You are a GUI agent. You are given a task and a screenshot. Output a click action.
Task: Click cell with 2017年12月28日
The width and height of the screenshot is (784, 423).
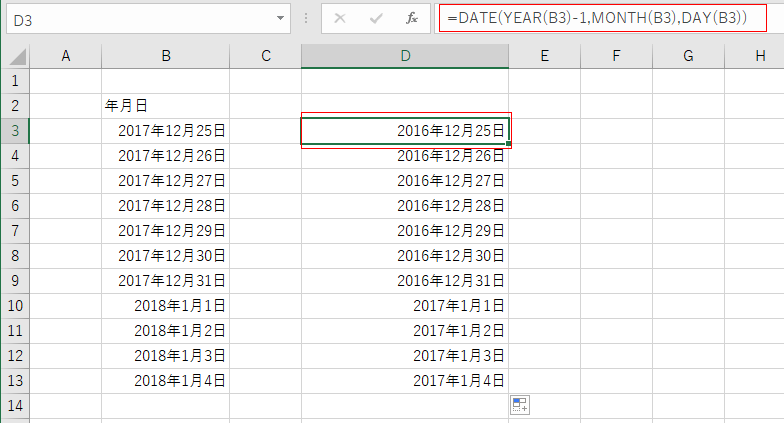(166, 206)
